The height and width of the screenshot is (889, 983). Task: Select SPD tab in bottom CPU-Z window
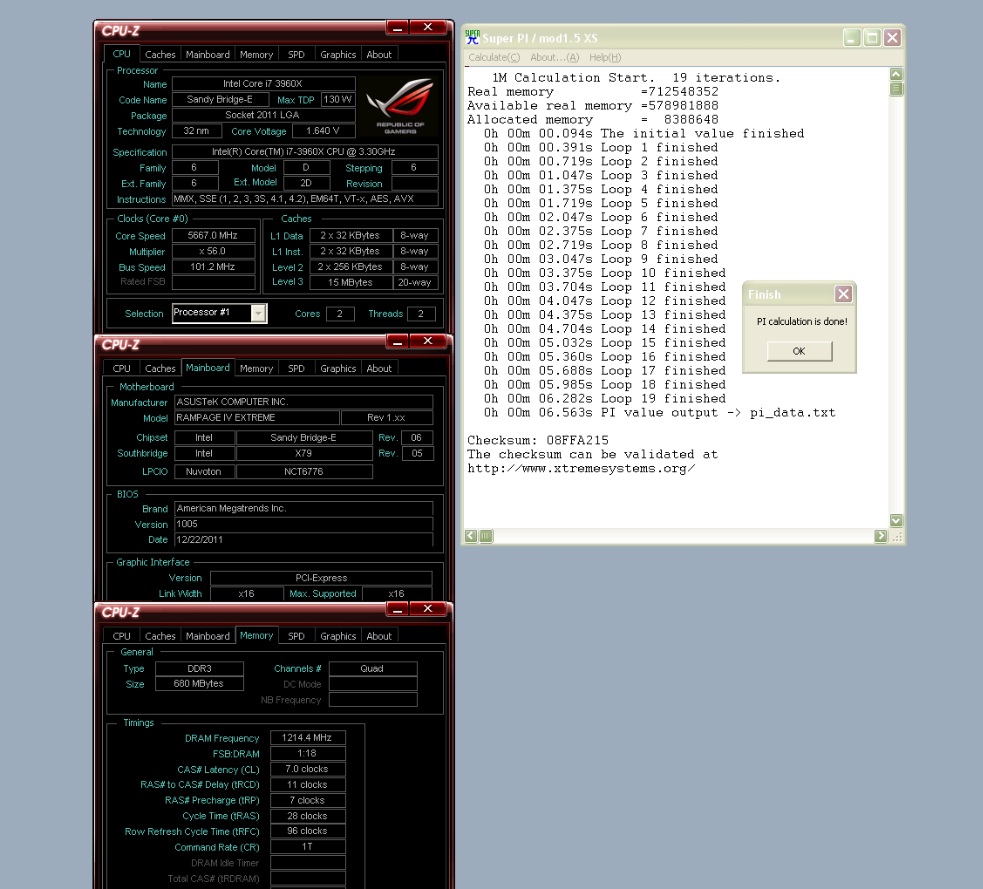coord(296,636)
